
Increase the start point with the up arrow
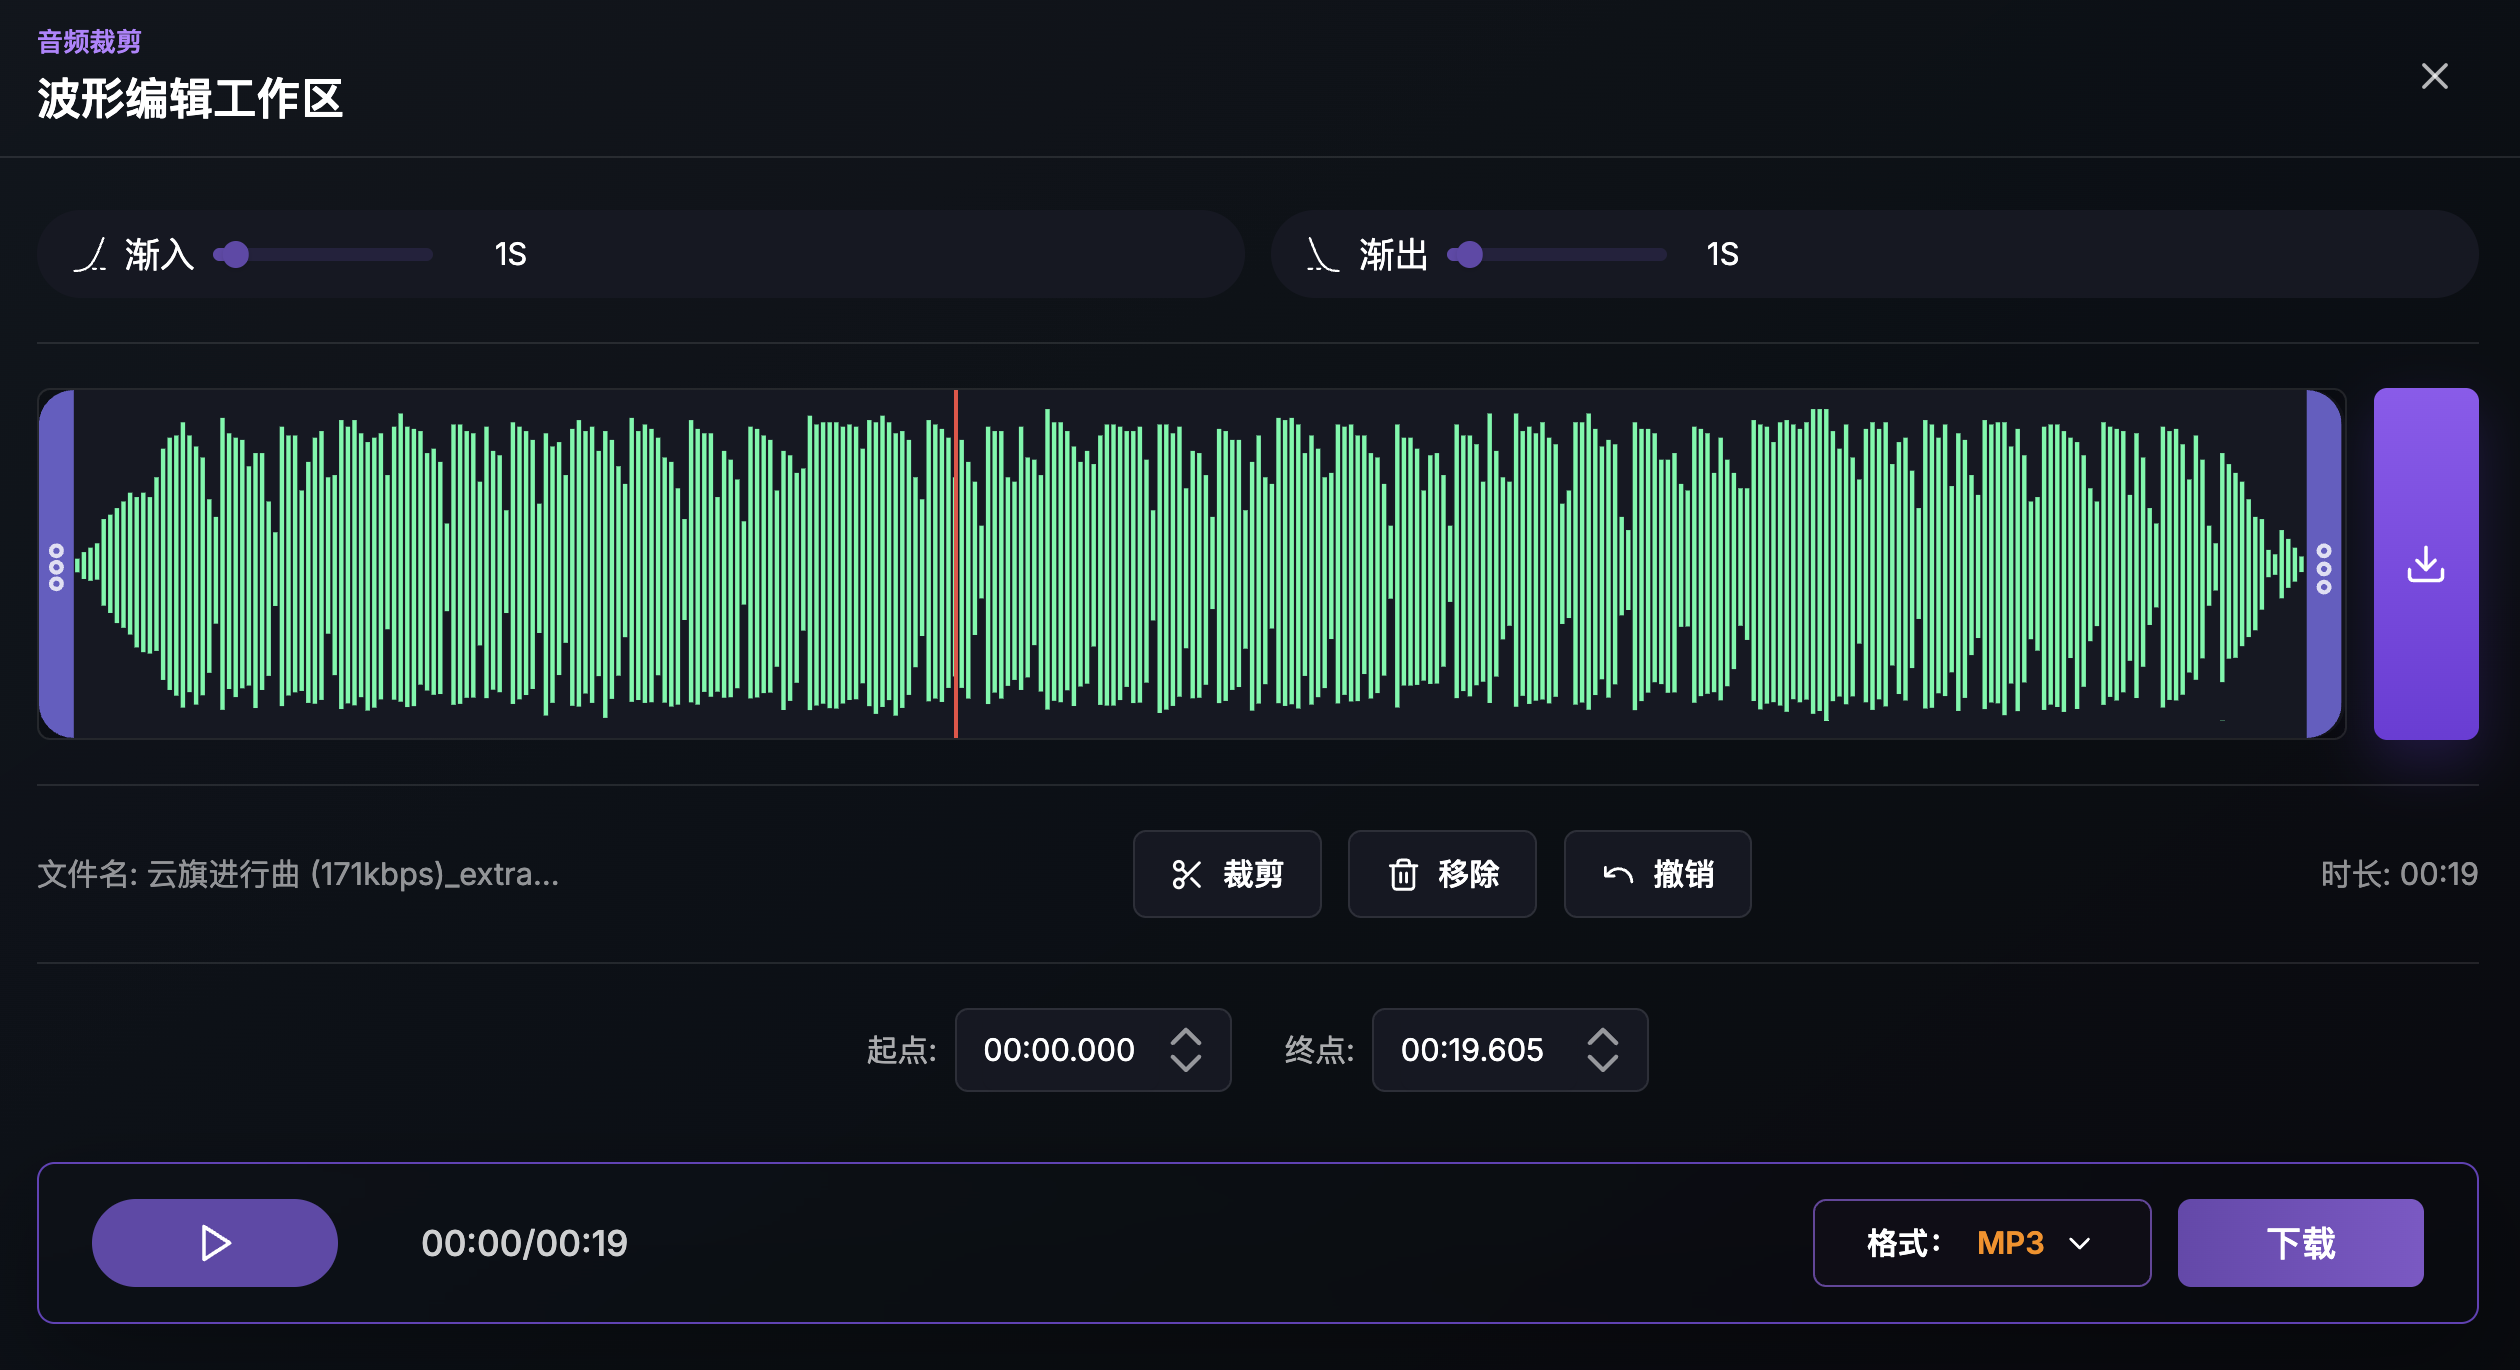click(1186, 1036)
